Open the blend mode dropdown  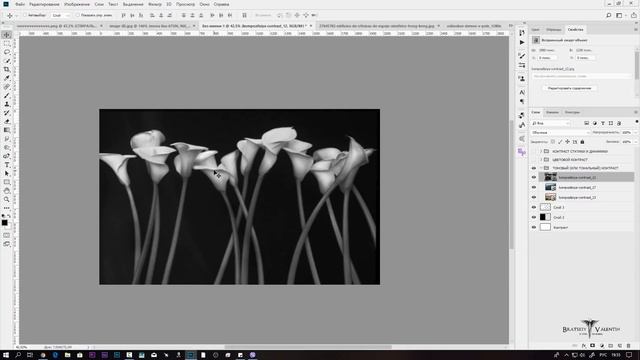coord(560,132)
